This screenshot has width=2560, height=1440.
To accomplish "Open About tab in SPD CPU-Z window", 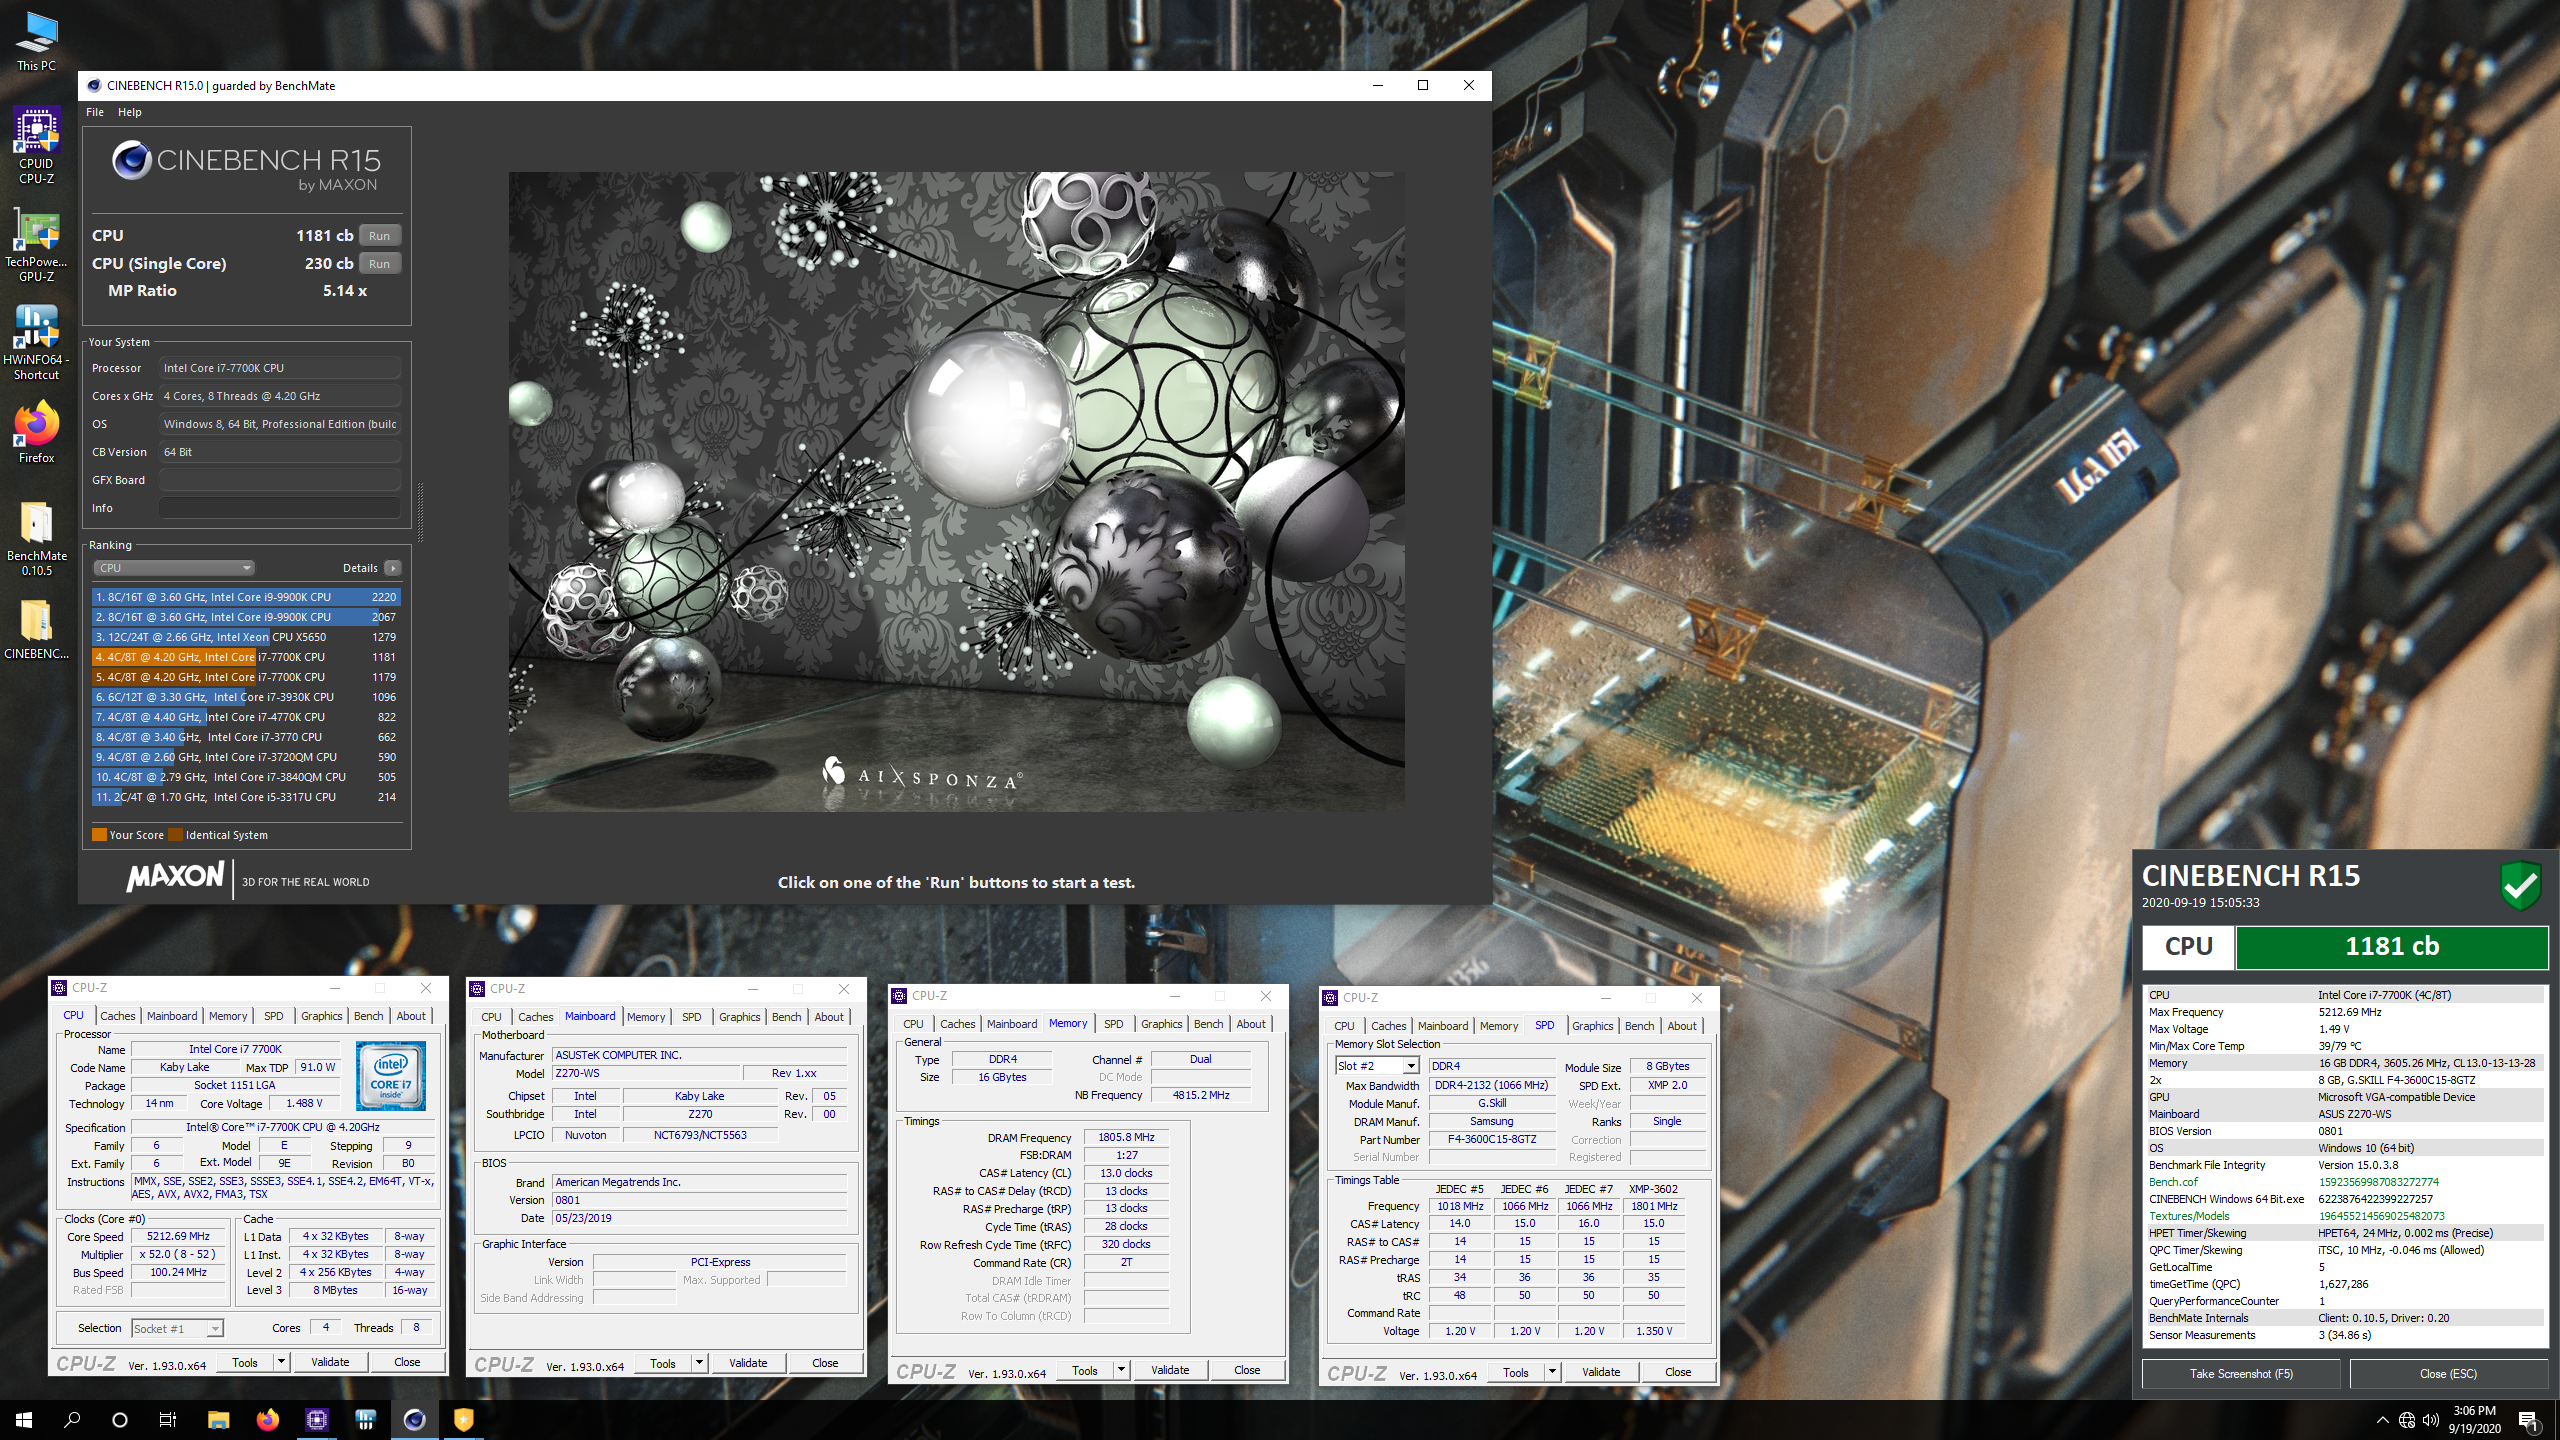I will [x=1681, y=1026].
